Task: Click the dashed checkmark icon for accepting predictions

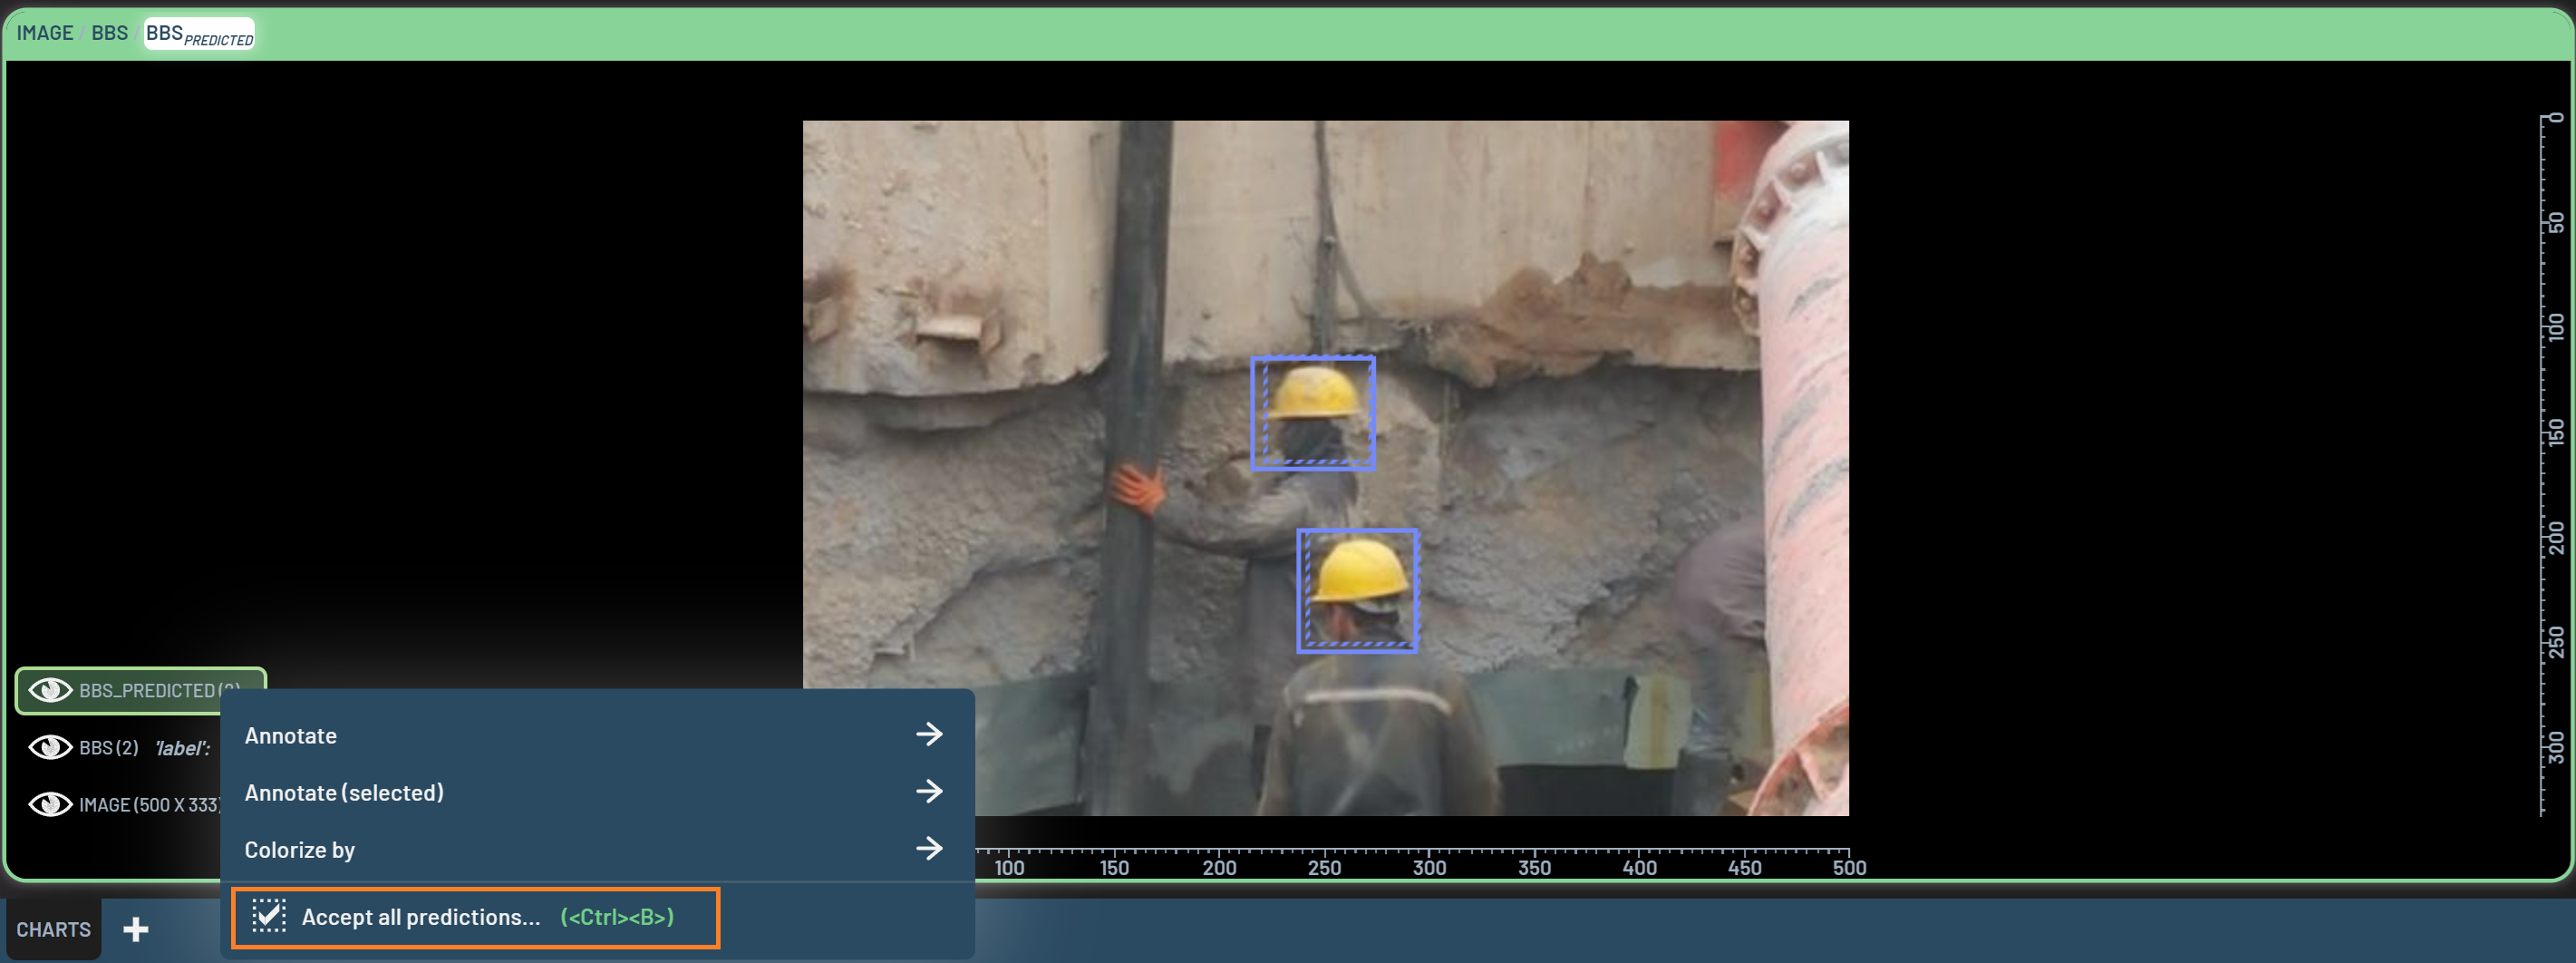Action: point(268,916)
